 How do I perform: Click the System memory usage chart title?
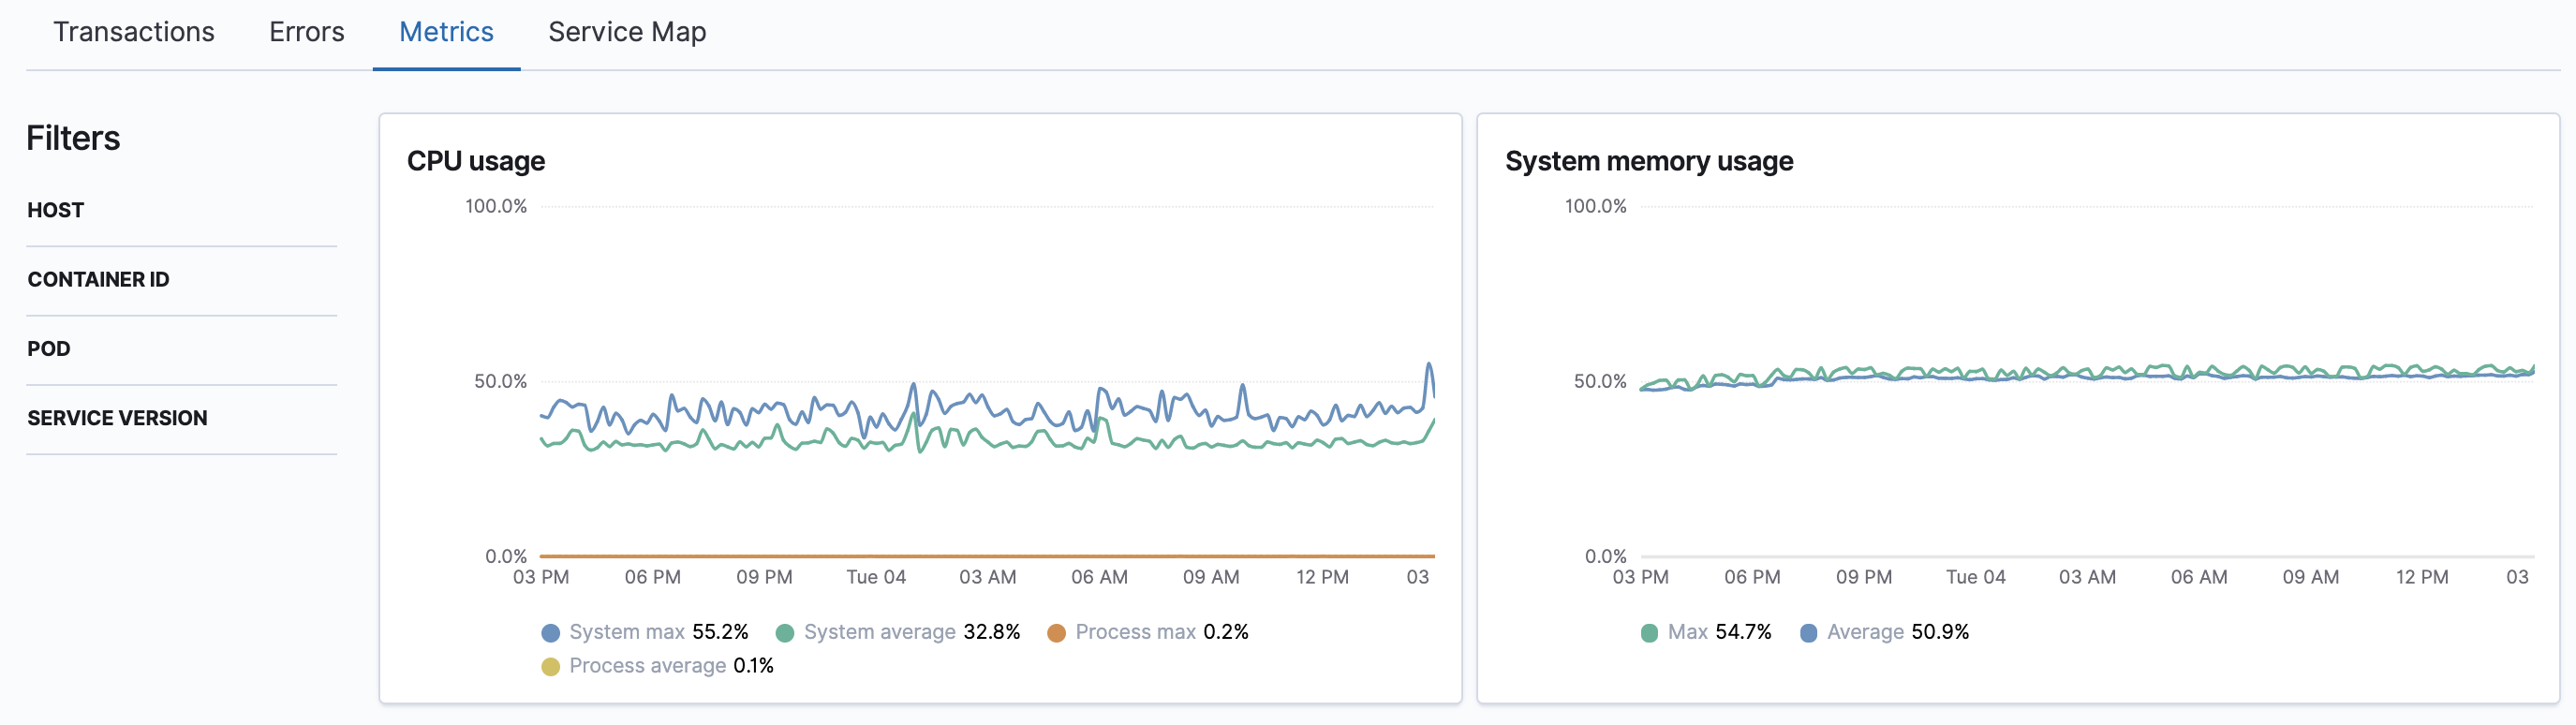point(1648,161)
